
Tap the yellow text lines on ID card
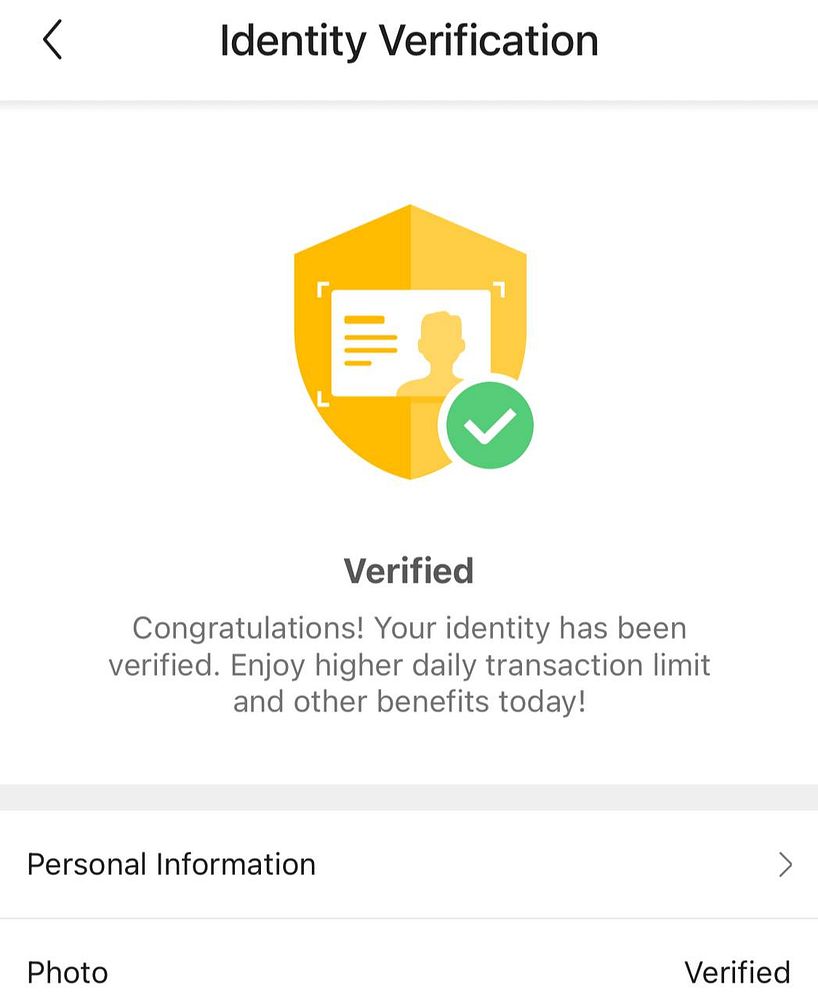(x=370, y=341)
